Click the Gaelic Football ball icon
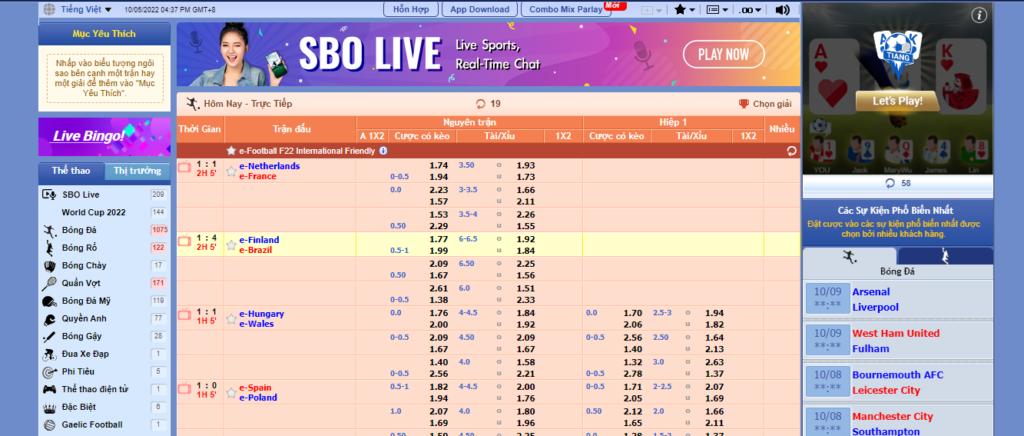Screen dimensions: 1024x436 pos(50,425)
